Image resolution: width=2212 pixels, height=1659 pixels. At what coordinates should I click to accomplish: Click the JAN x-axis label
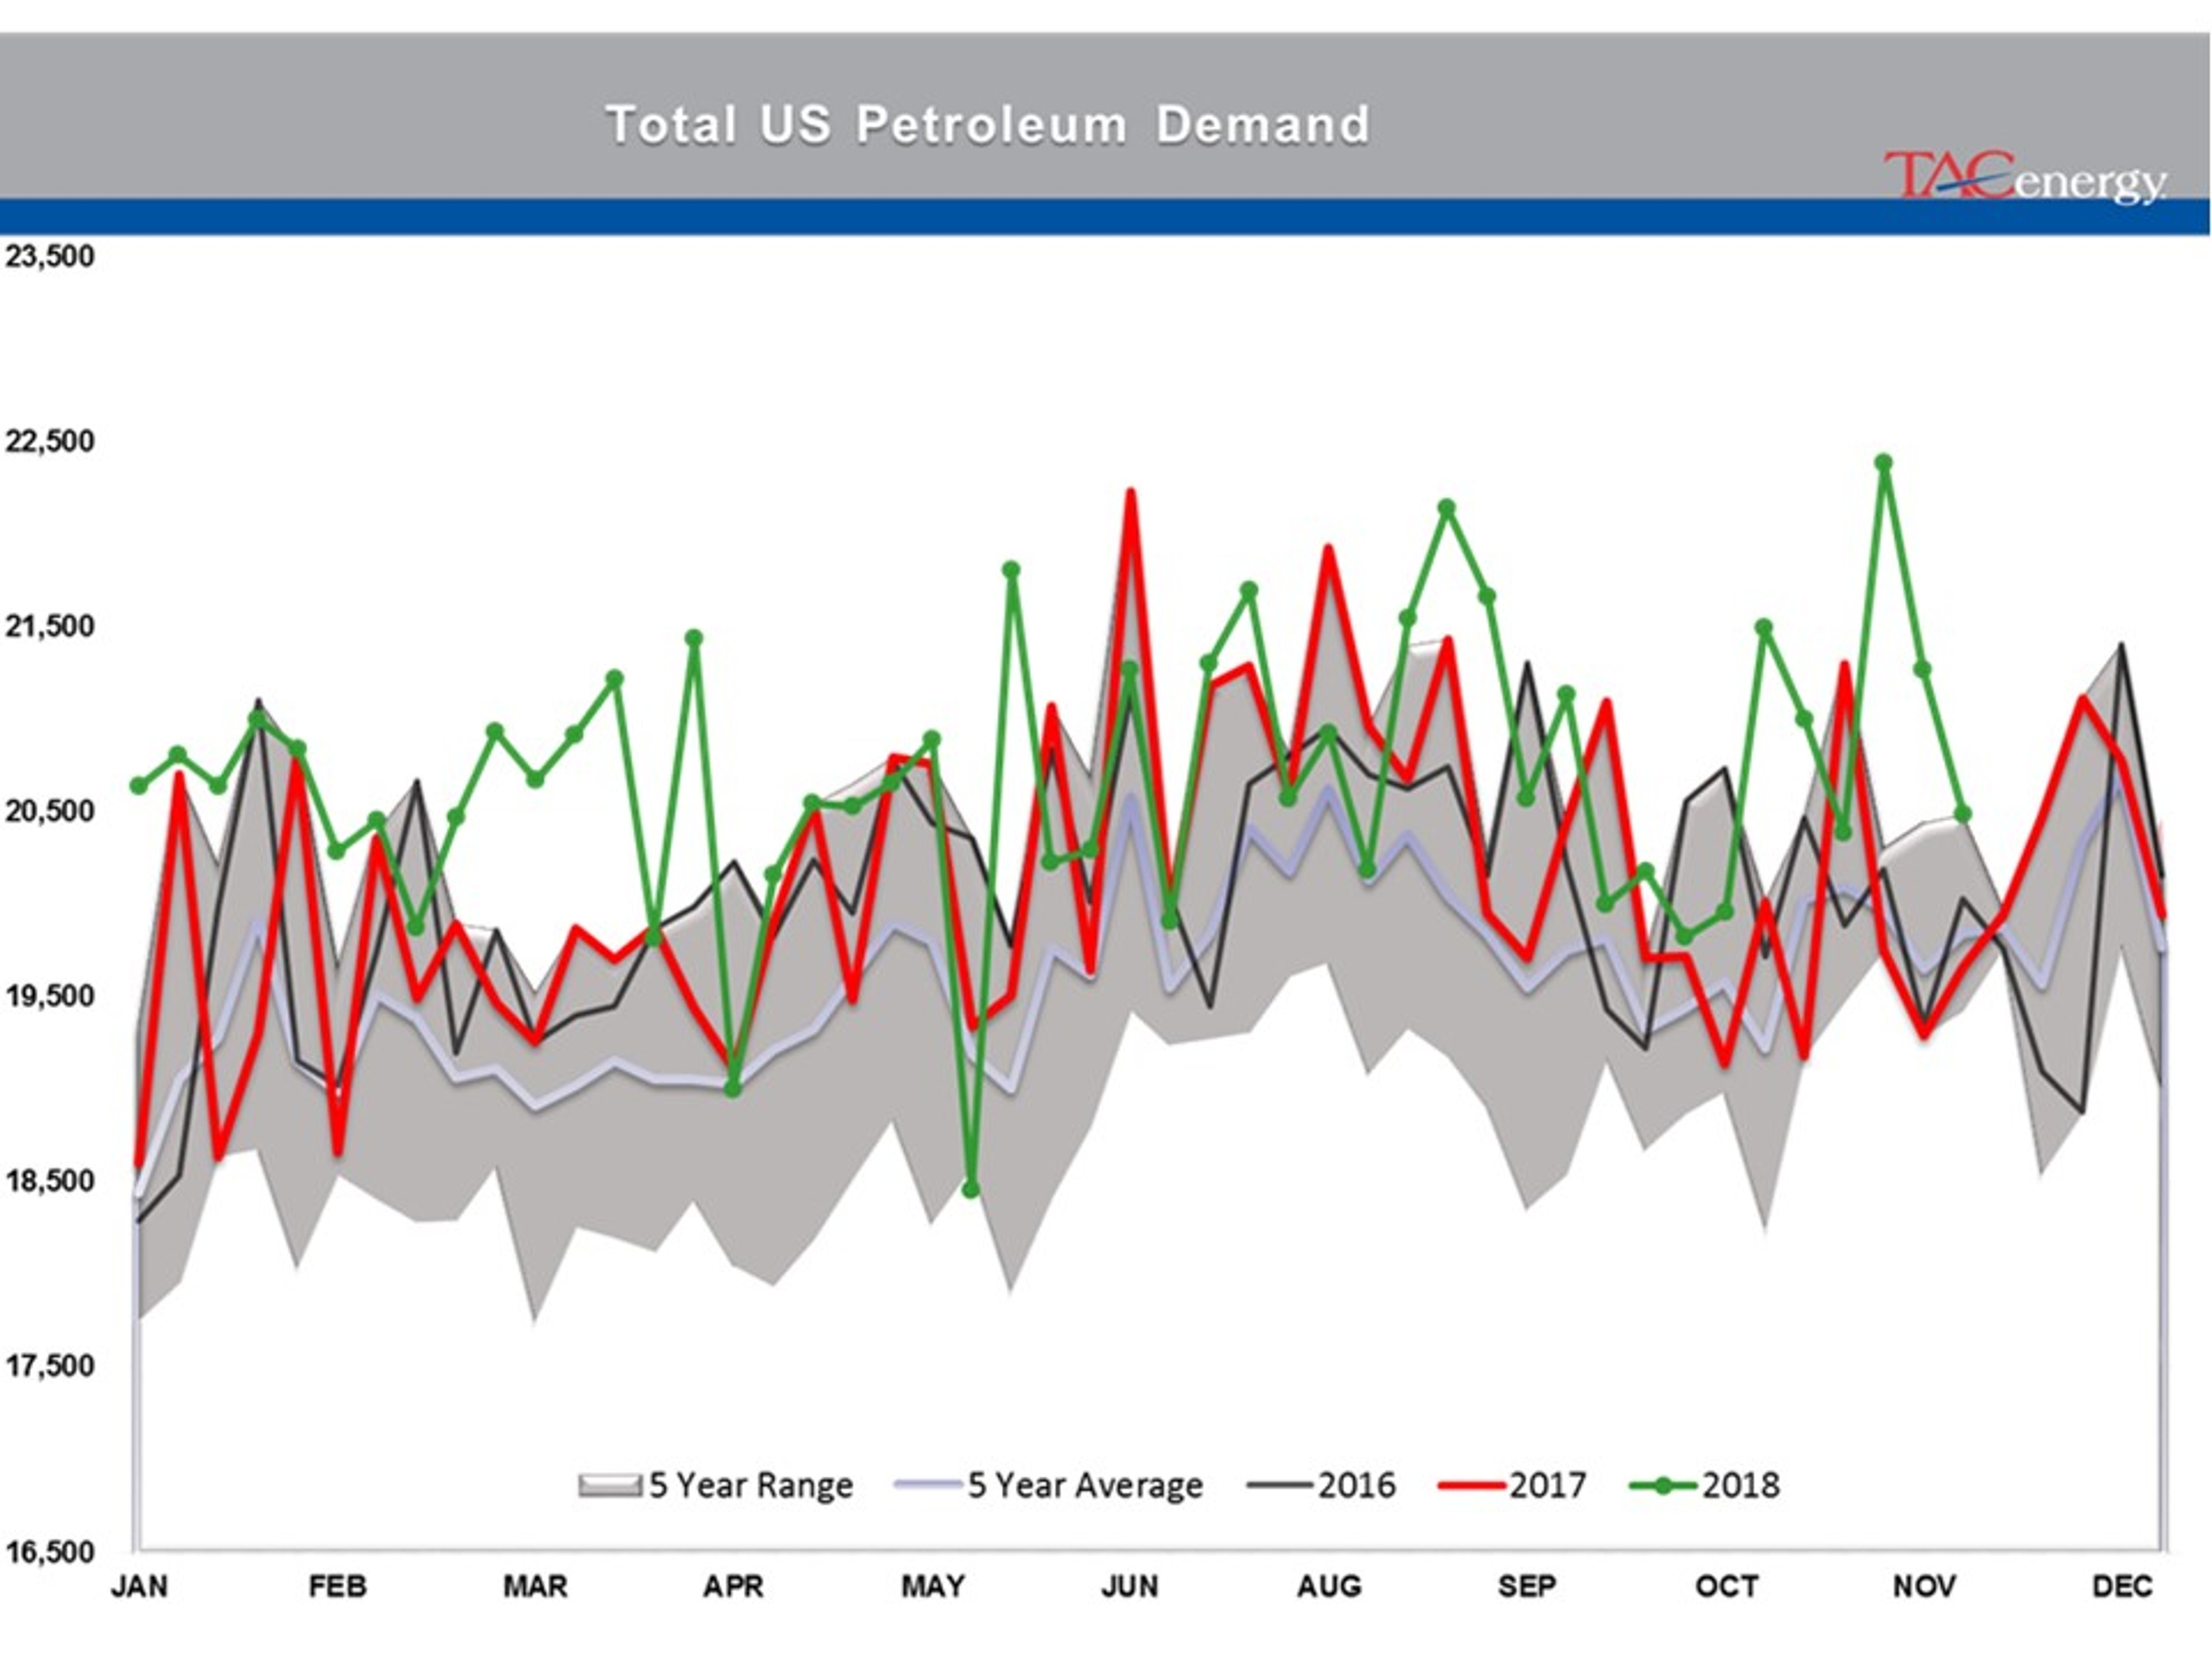[139, 1587]
